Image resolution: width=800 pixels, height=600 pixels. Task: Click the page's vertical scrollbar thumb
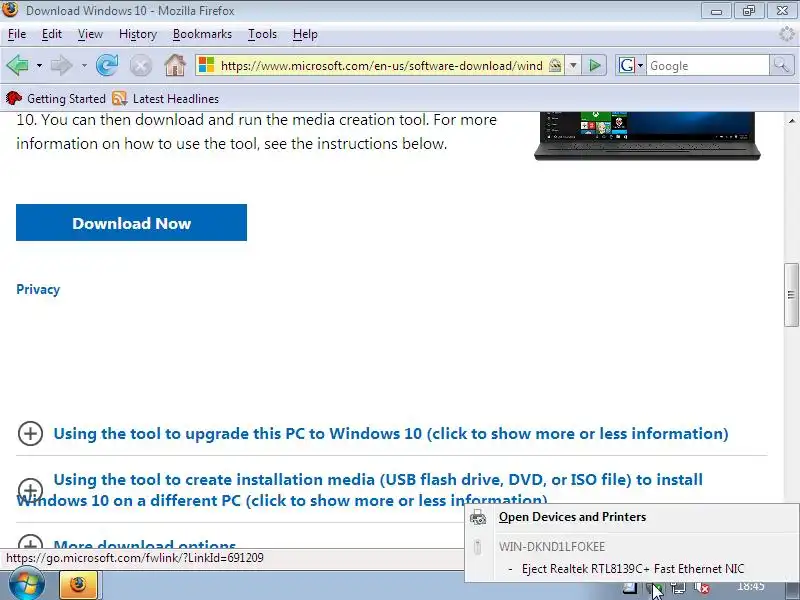791,294
